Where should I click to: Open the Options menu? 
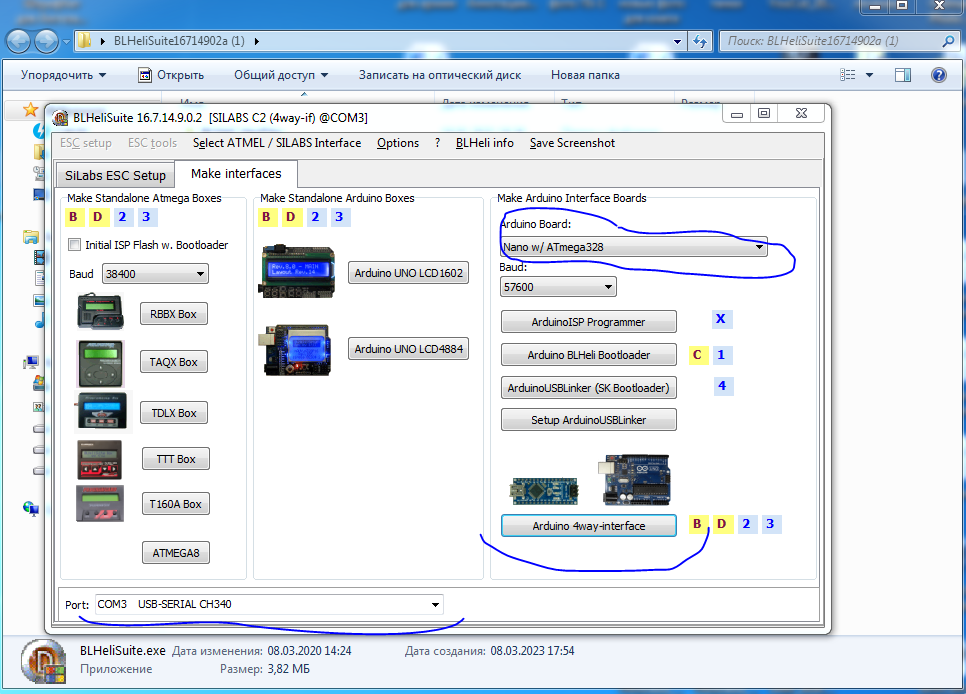coord(398,143)
